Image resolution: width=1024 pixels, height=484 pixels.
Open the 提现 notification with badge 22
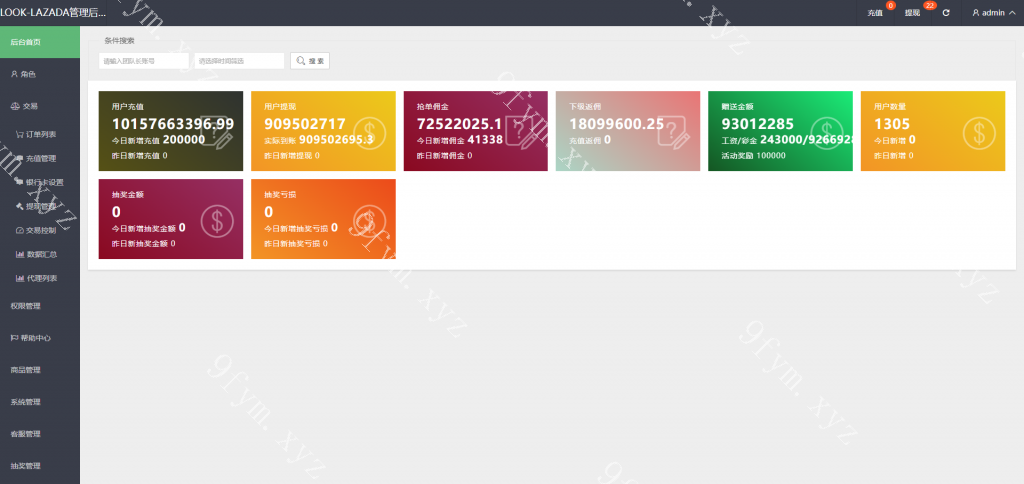tap(912, 13)
